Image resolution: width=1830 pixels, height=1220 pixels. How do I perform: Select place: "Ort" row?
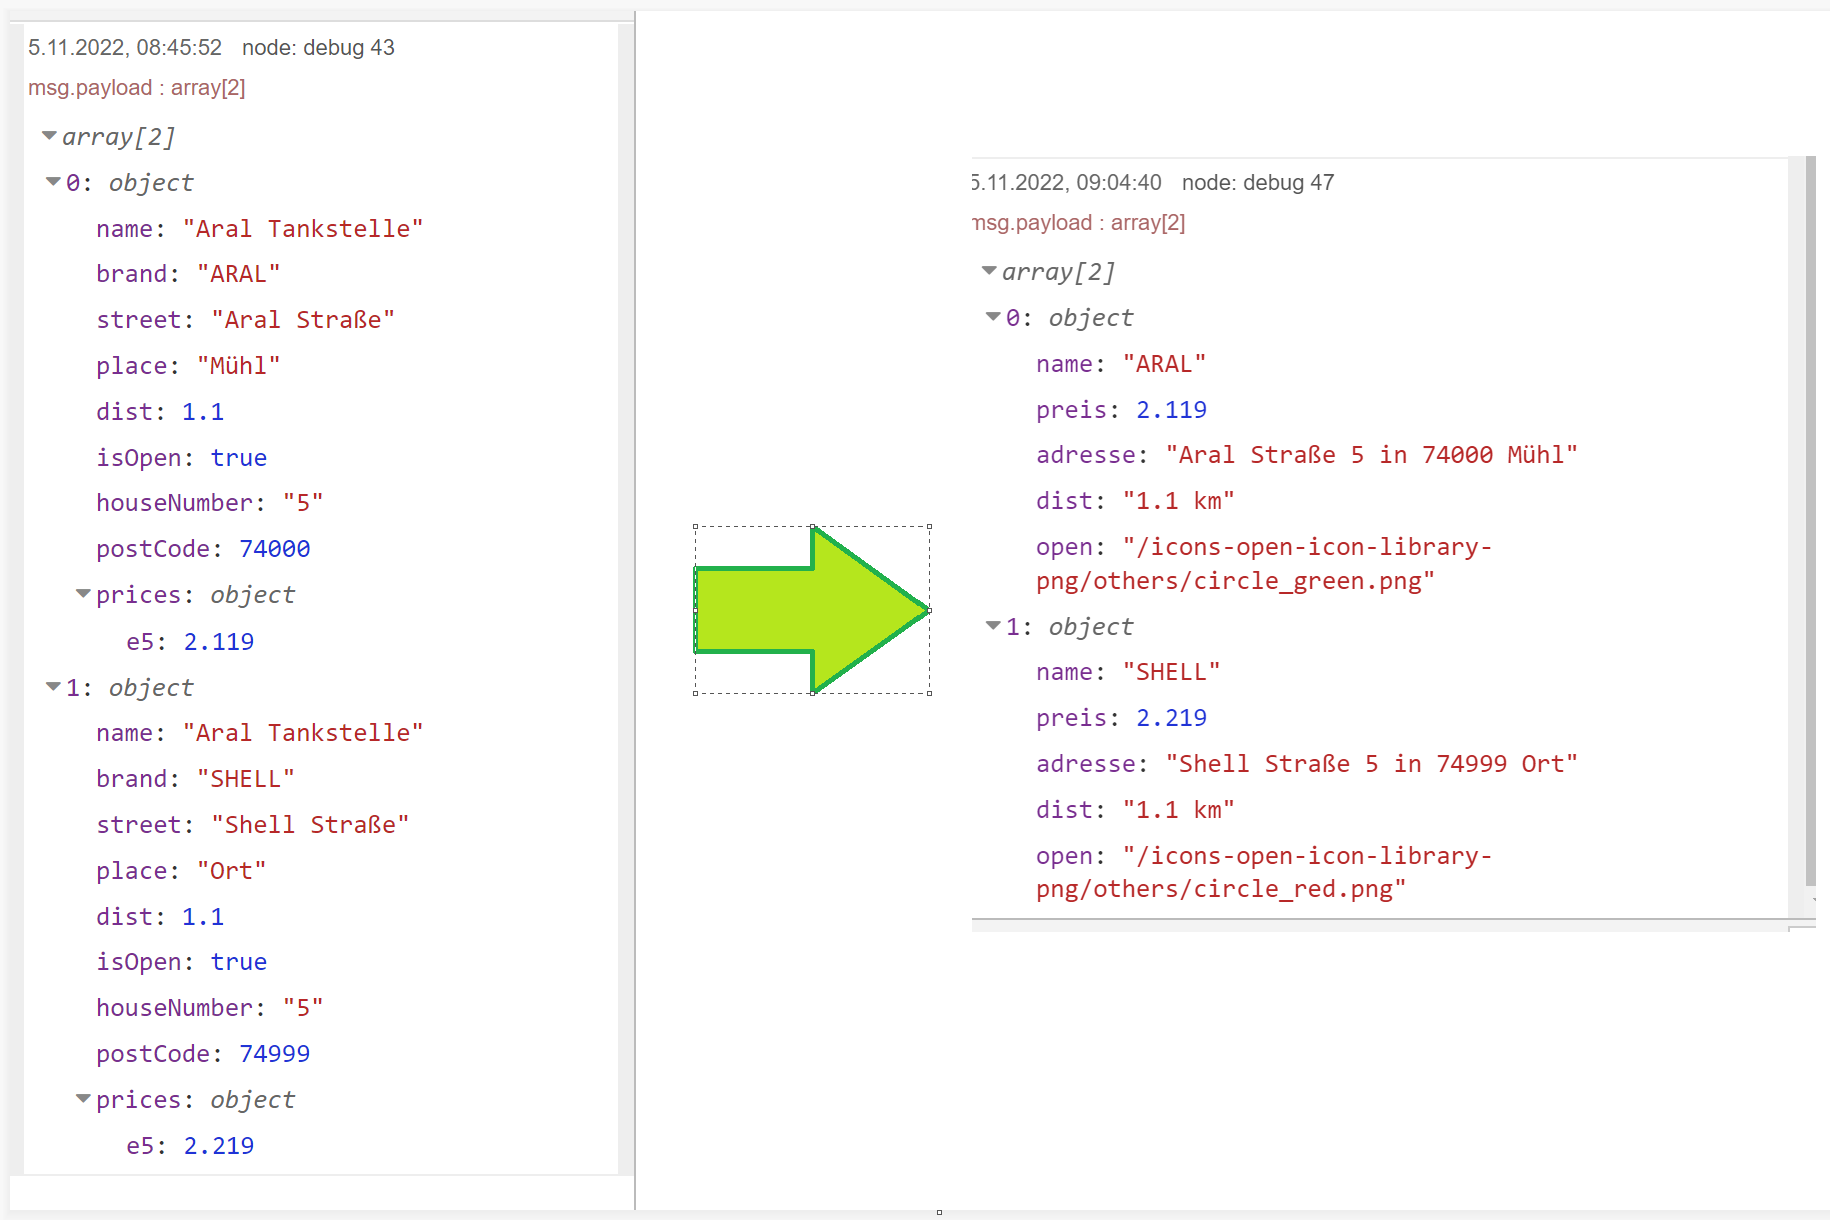181,871
